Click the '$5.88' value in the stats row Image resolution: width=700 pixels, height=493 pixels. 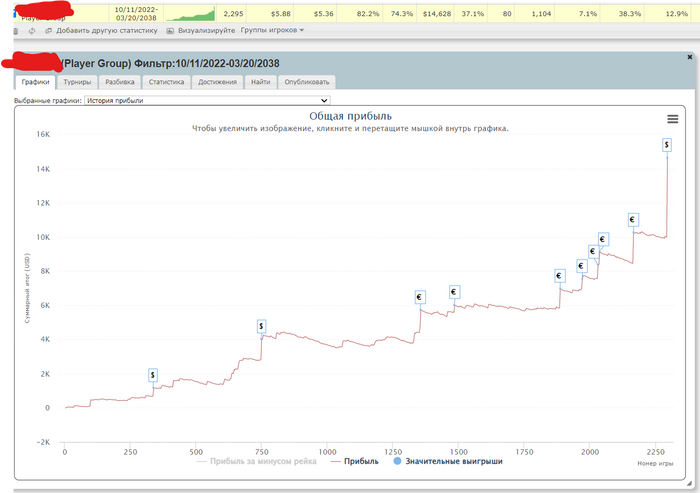[280, 14]
